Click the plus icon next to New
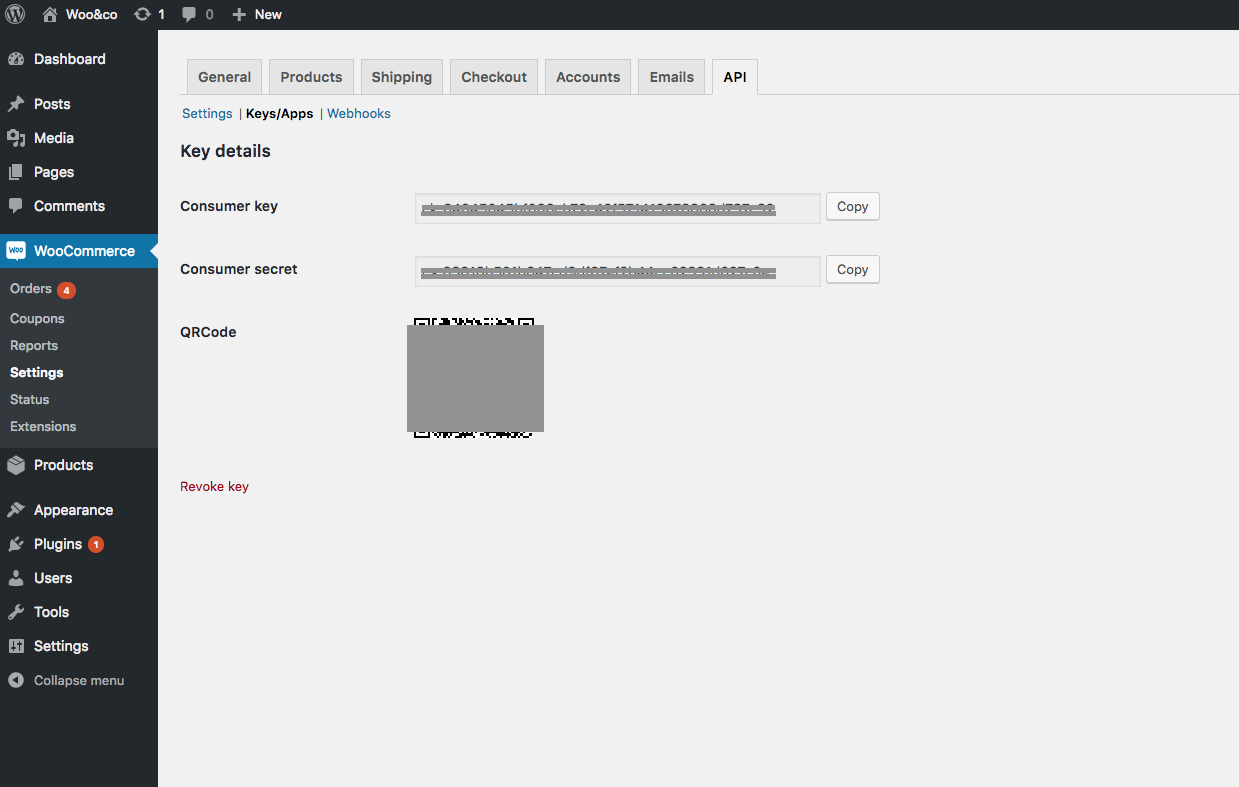This screenshot has height=787, width=1239. click(238, 14)
